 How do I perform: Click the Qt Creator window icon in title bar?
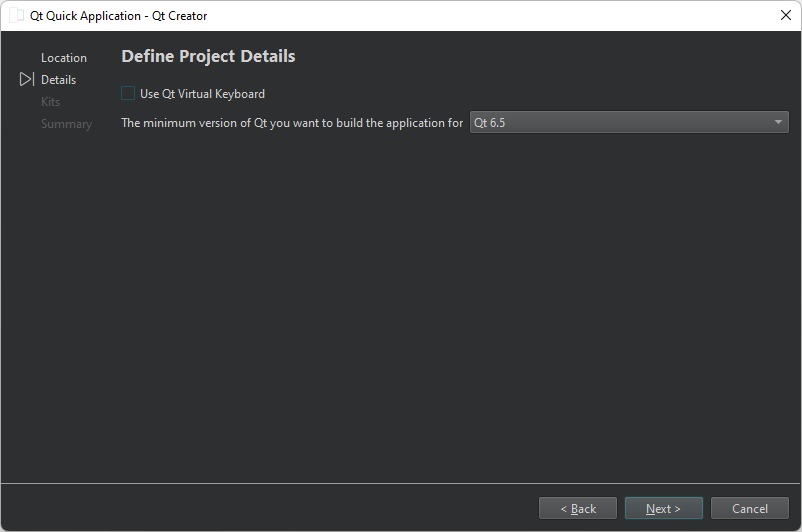(x=16, y=16)
